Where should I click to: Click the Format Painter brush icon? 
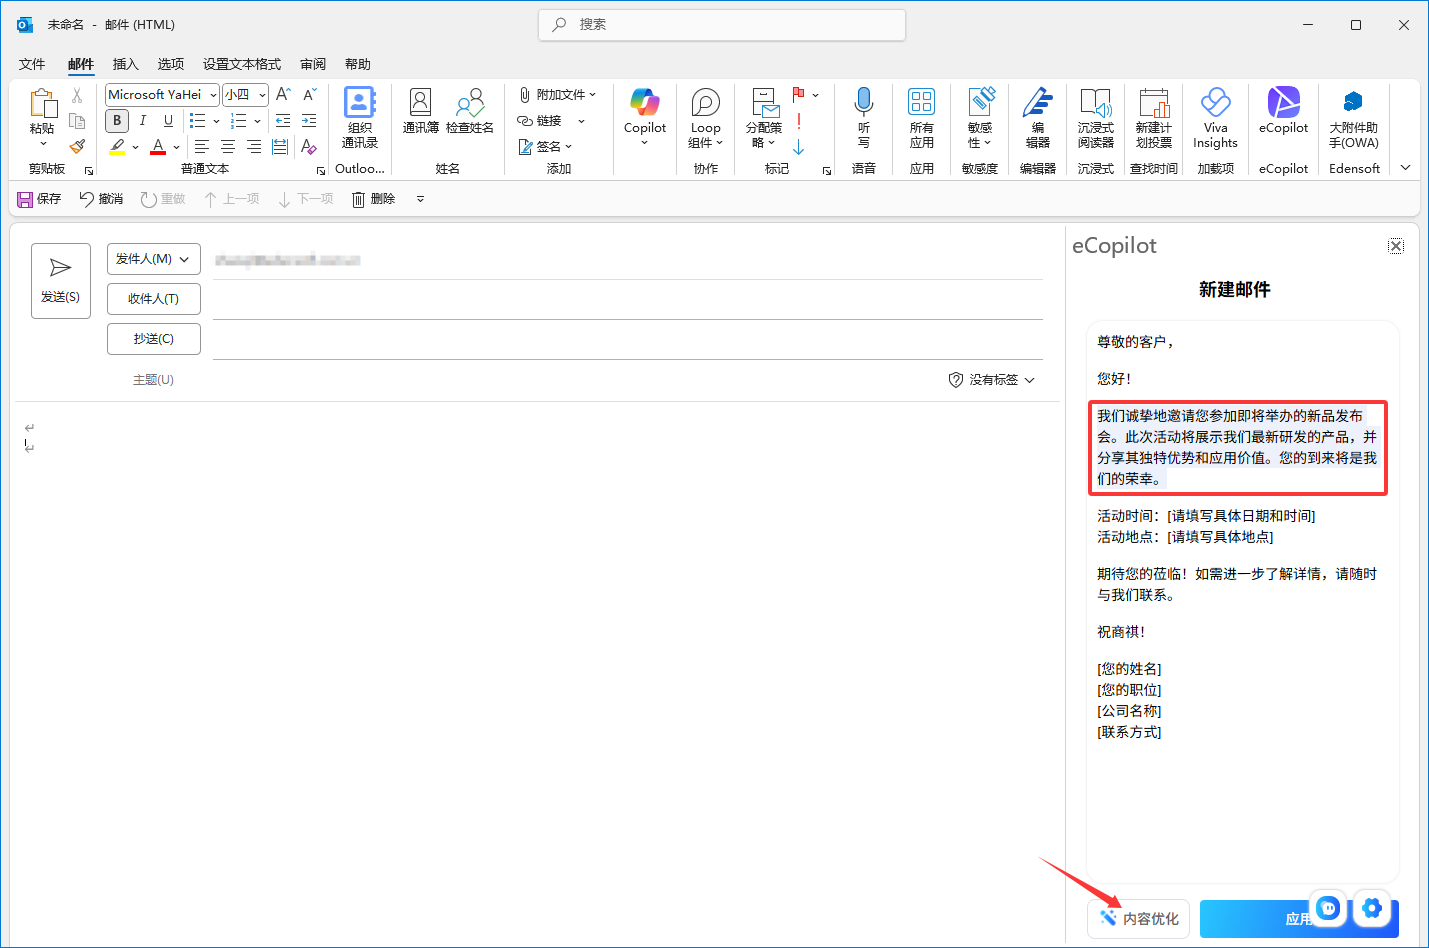(77, 146)
